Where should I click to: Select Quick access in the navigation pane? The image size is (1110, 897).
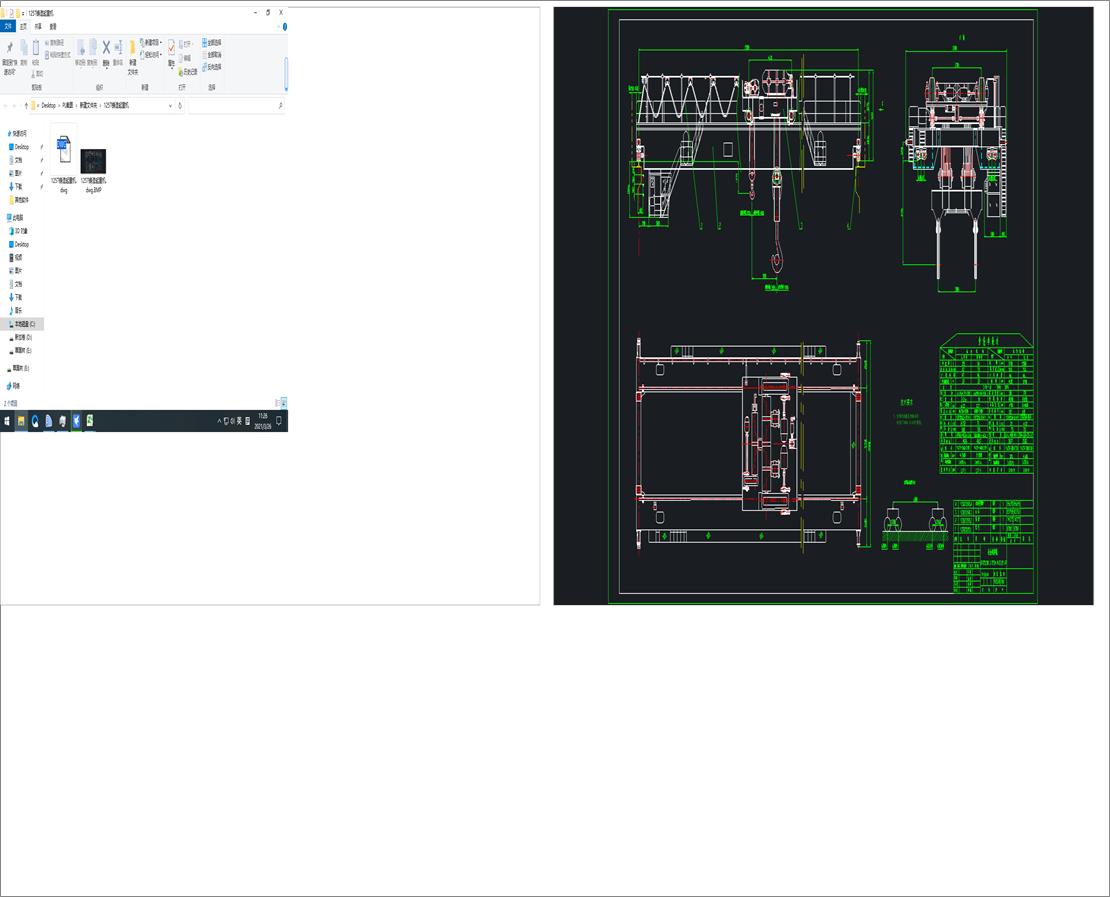click(x=17, y=133)
